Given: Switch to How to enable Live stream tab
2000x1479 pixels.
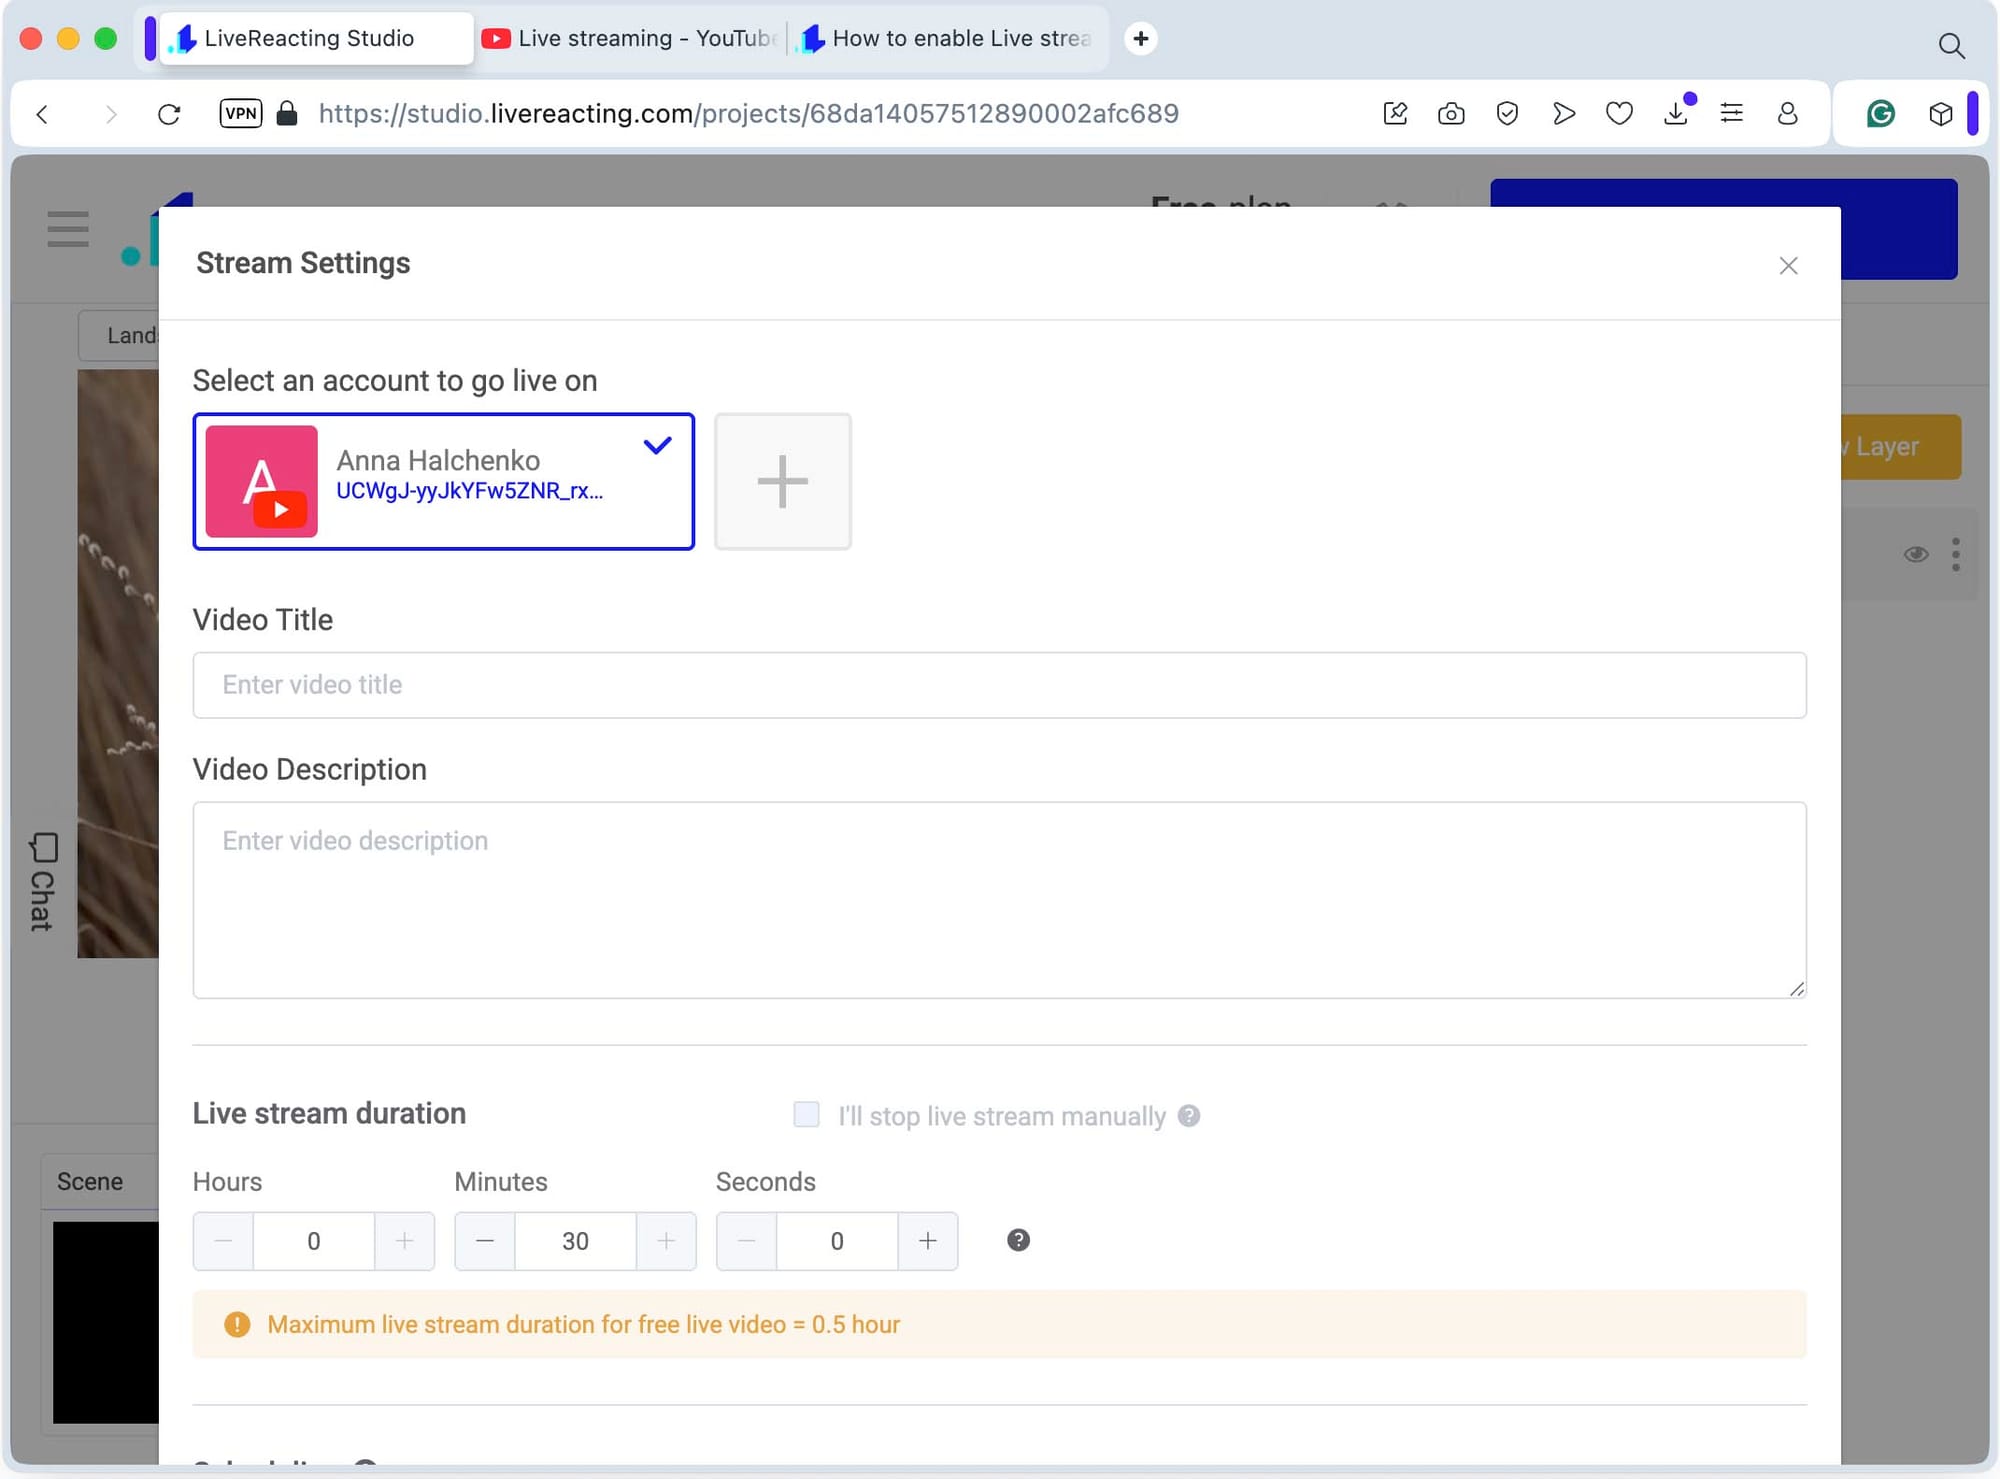Looking at the screenshot, I should 948,38.
